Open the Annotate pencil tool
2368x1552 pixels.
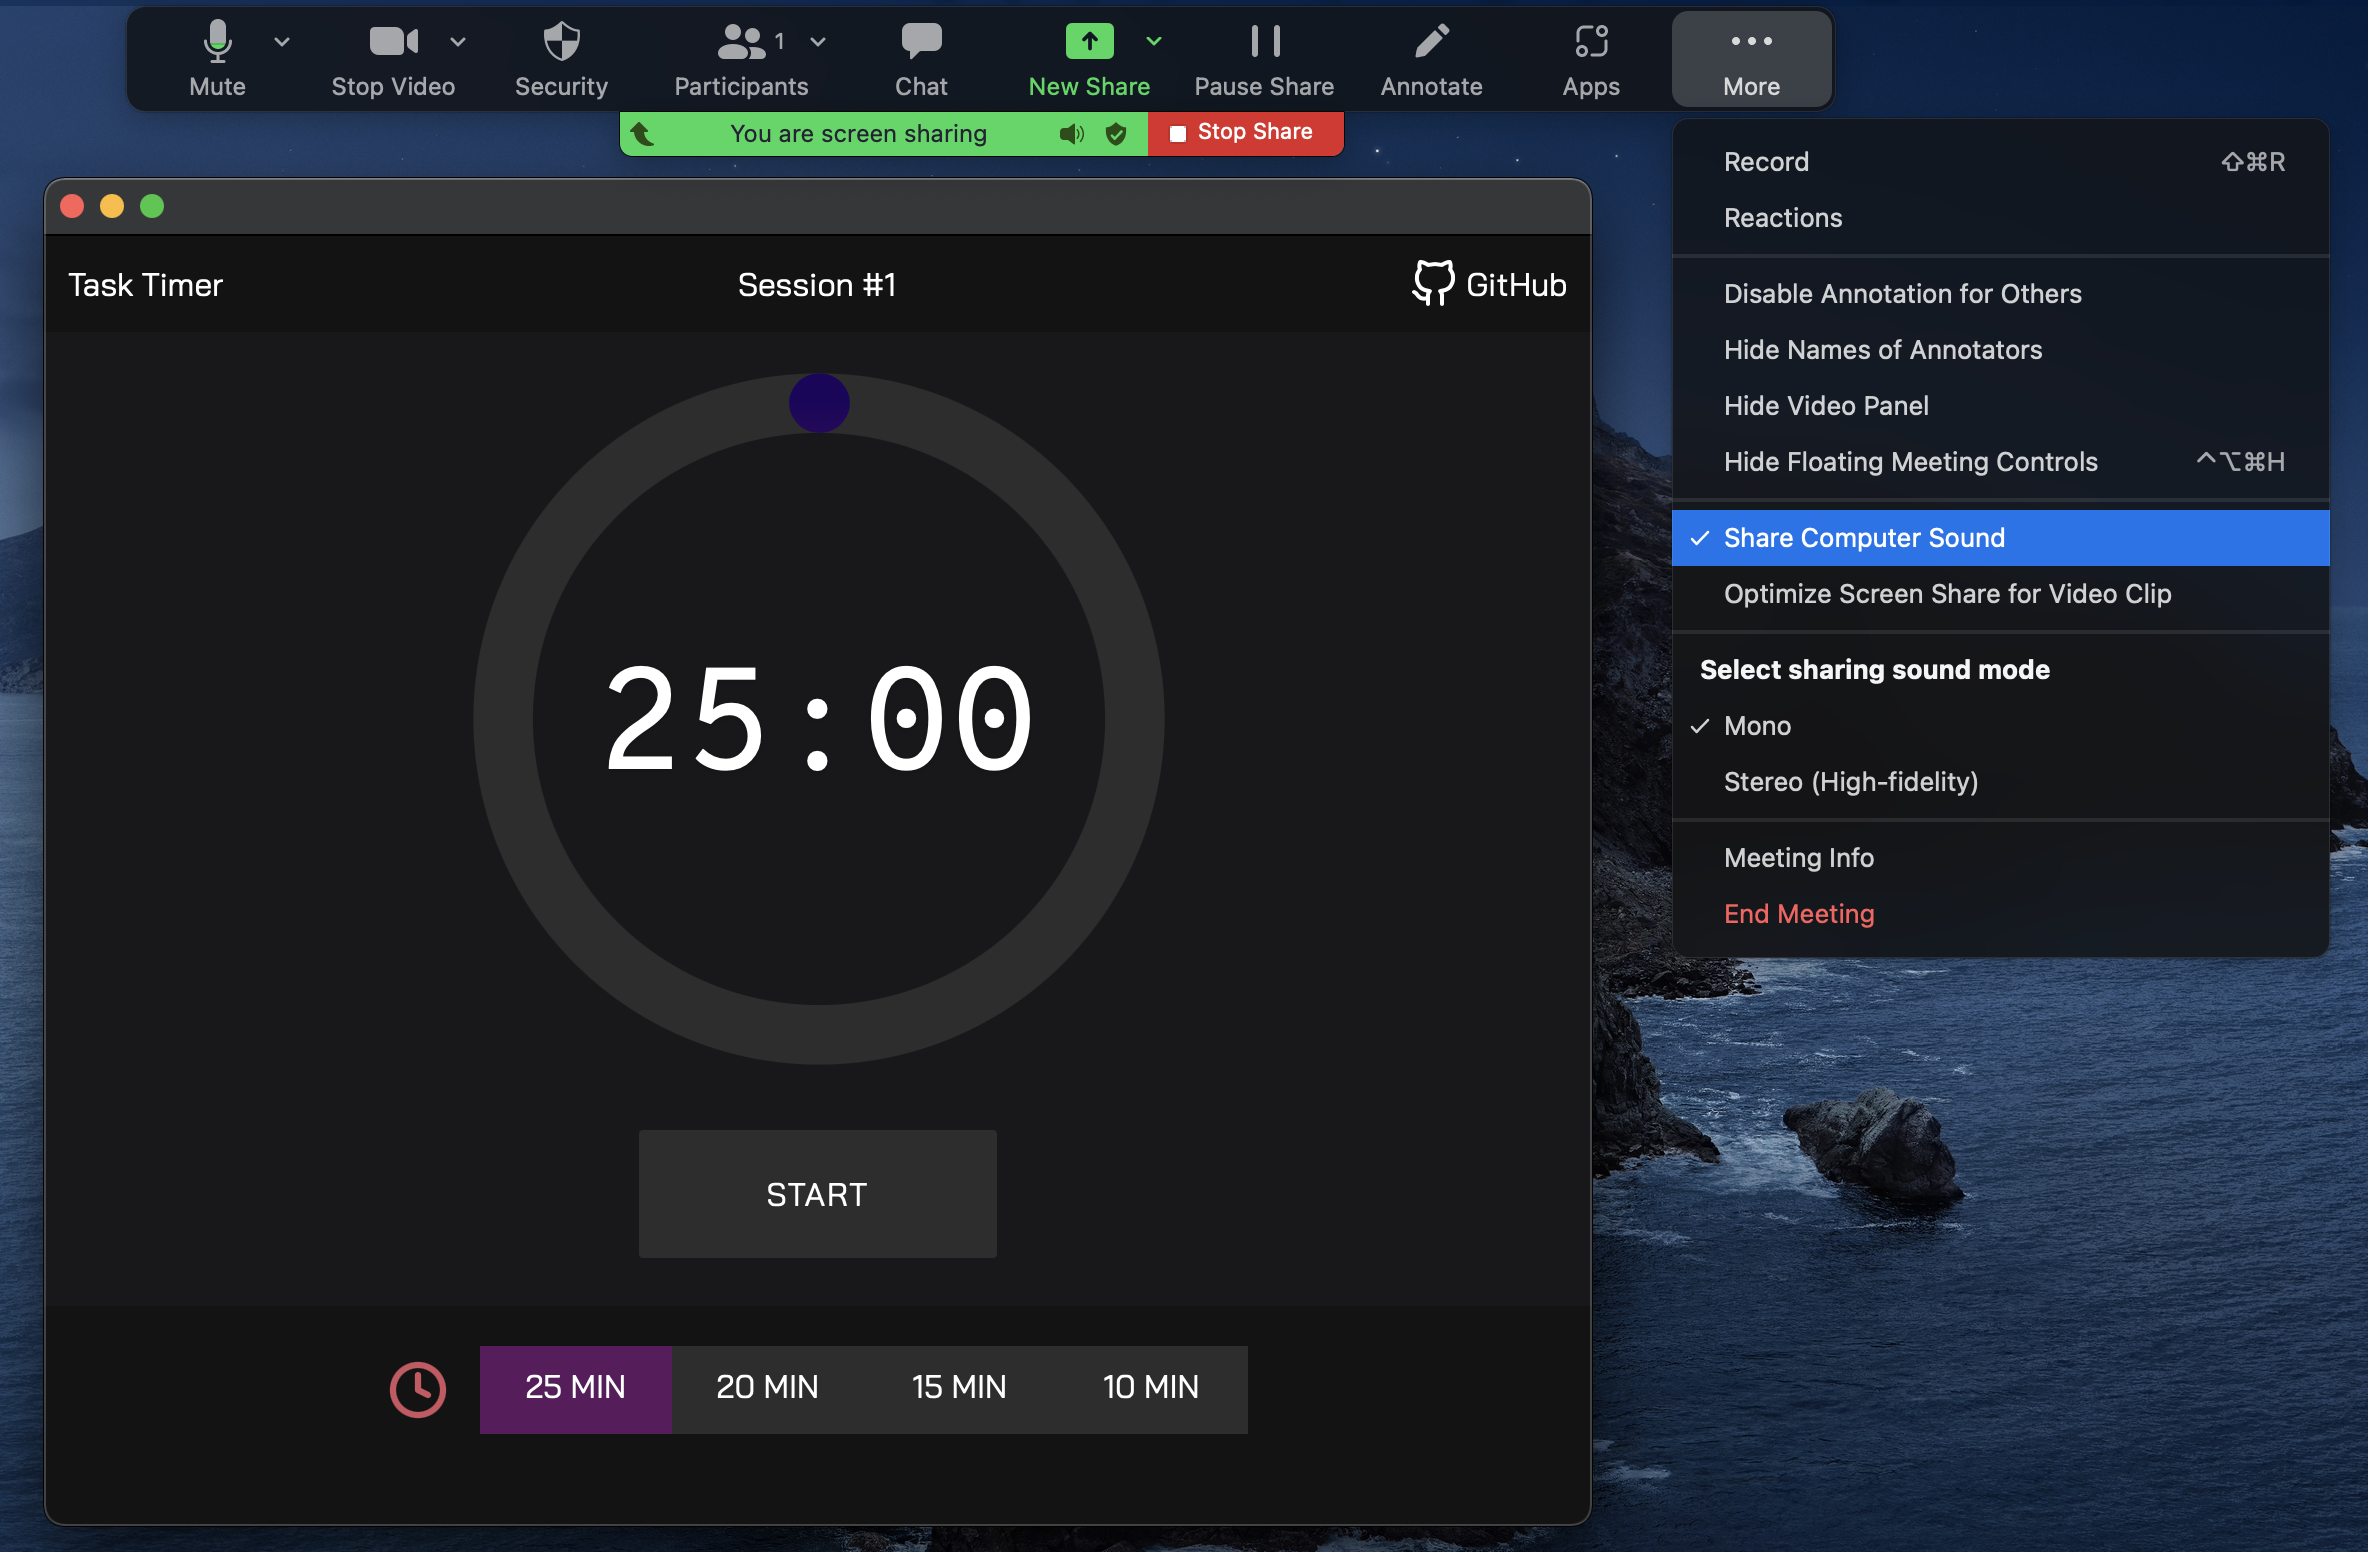pyautogui.click(x=1431, y=59)
